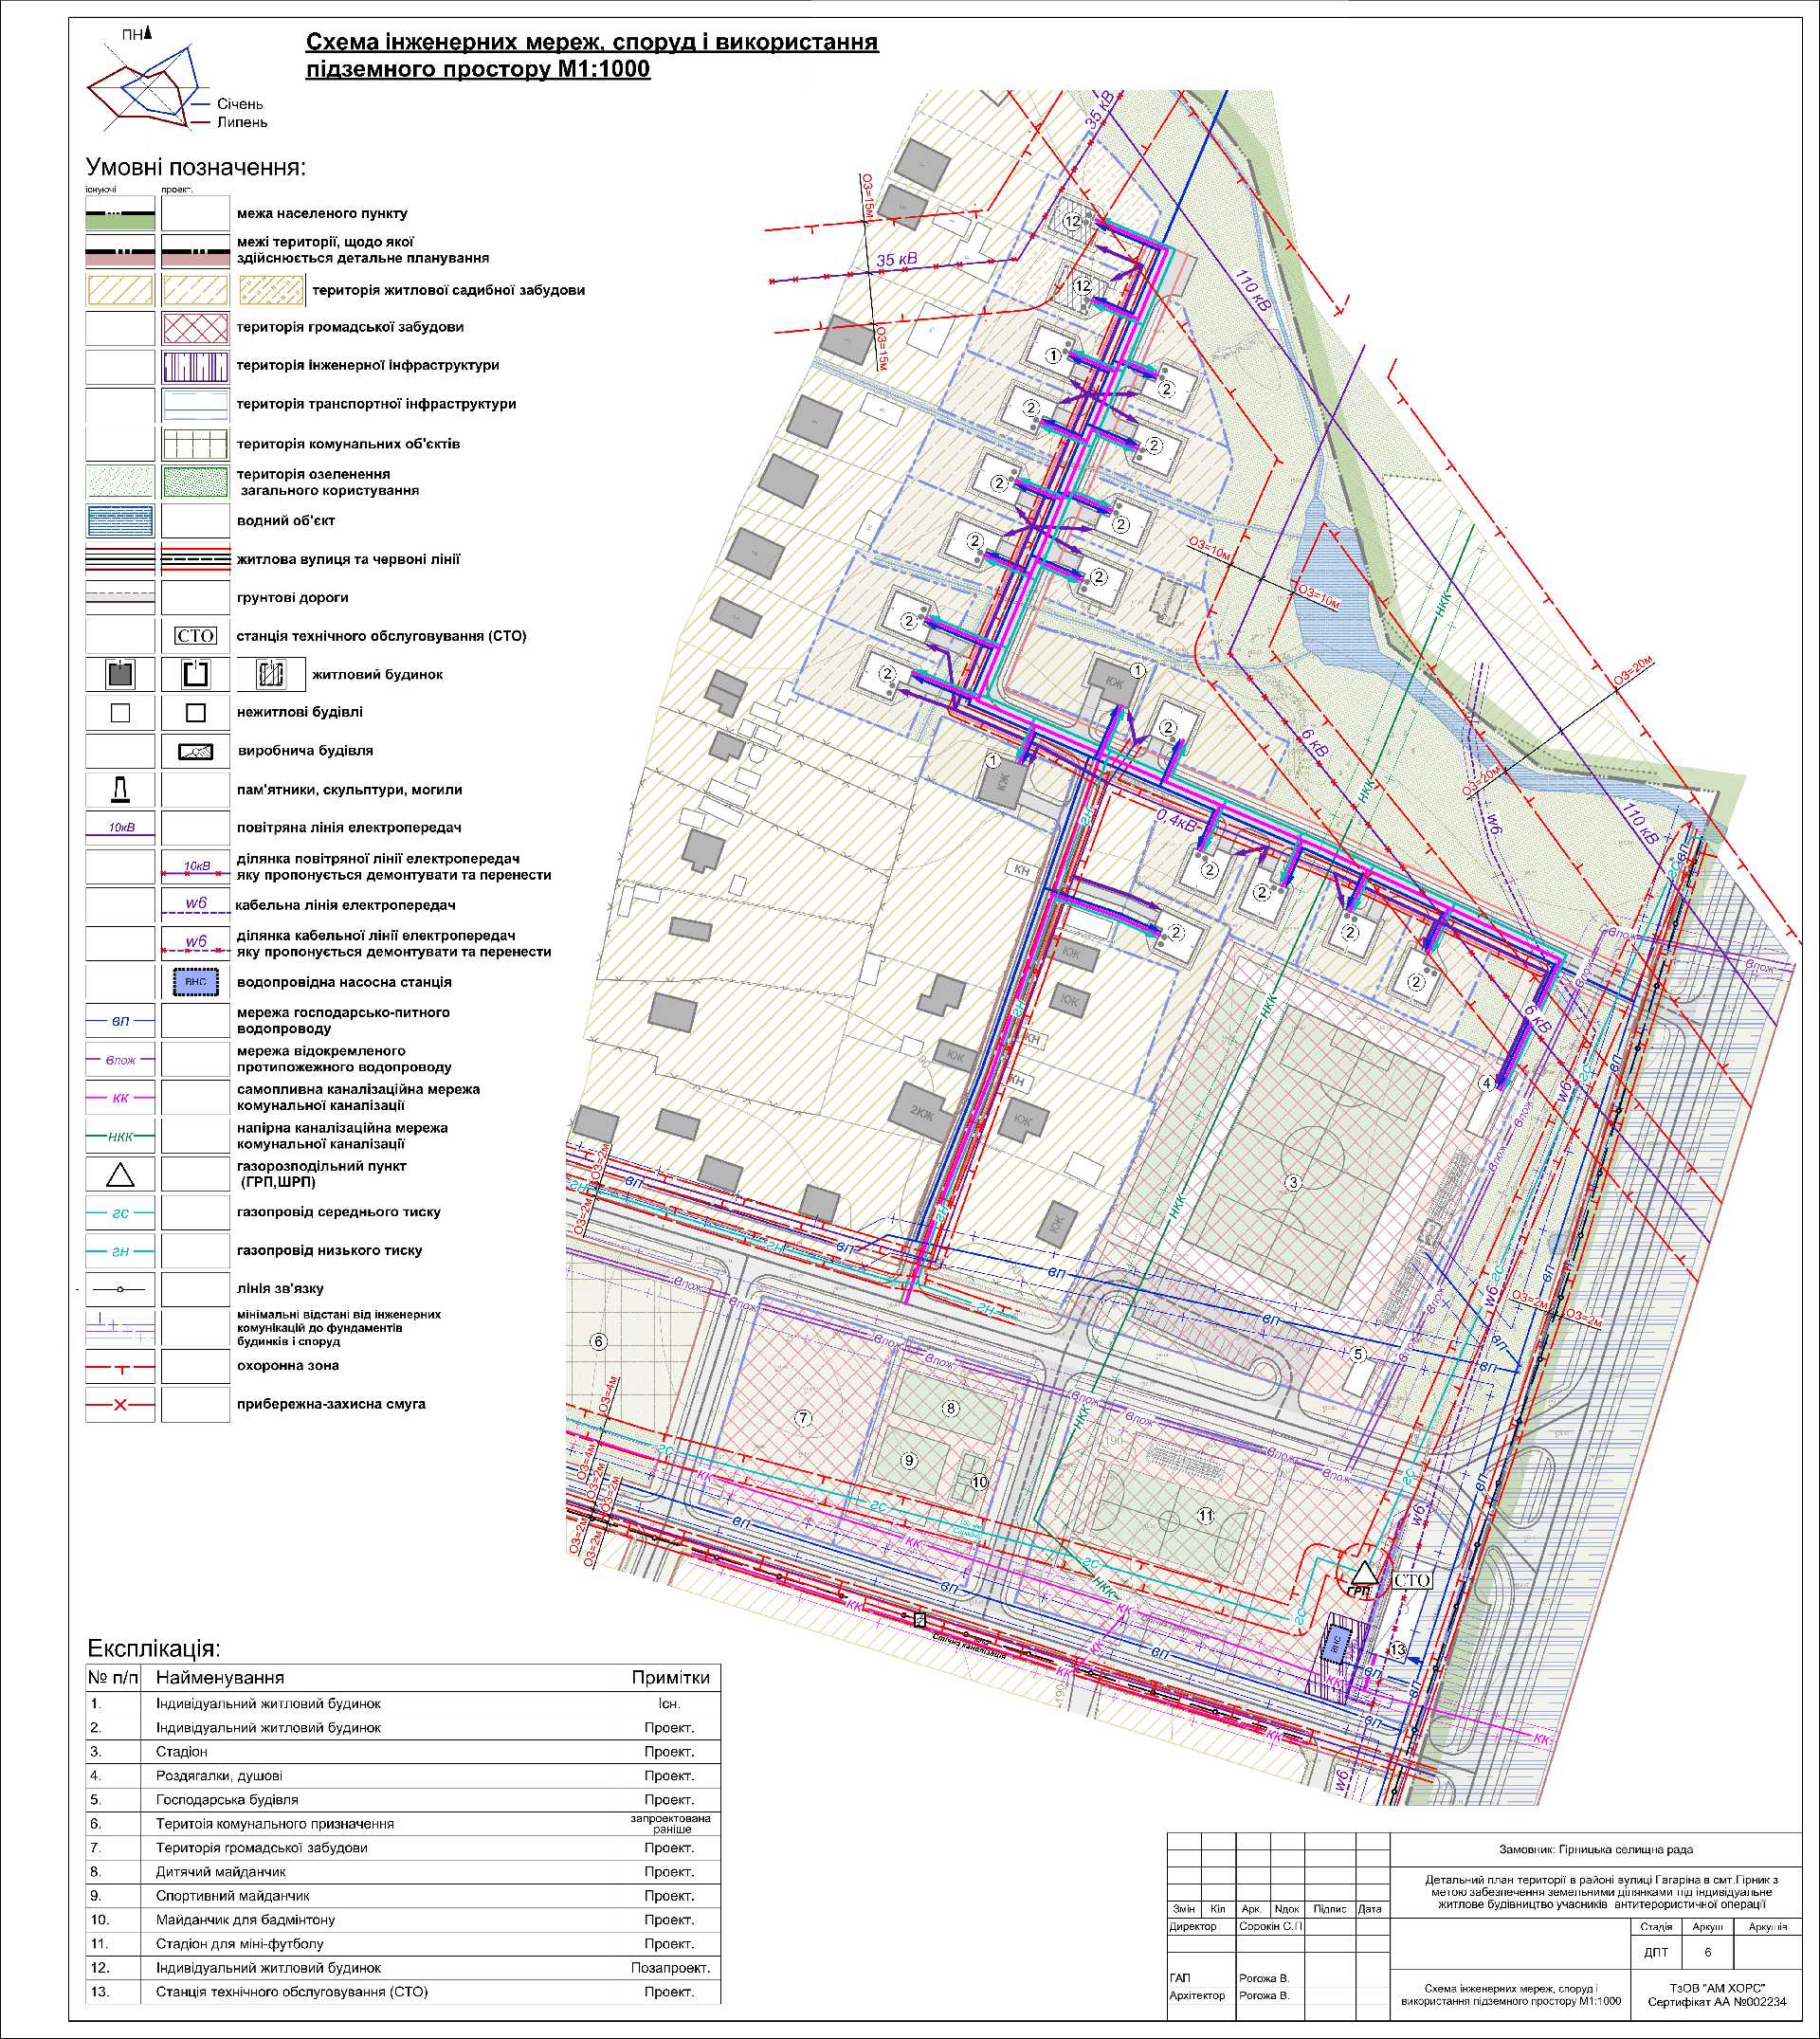1820x2039 pixels.
Task: Select the green landscaping territory swatch
Action: click(195, 482)
